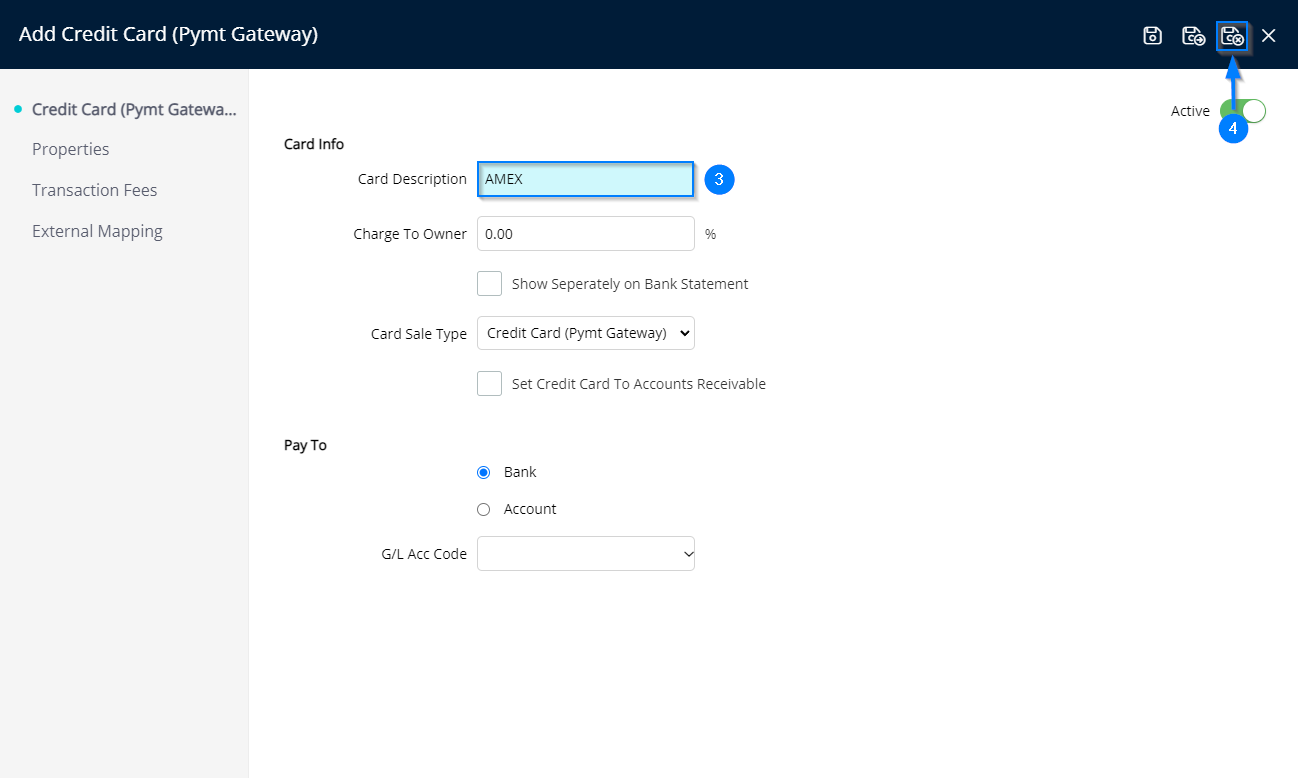
Task: Switch to Transaction Fees section
Action: pyautogui.click(x=95, y=190)
